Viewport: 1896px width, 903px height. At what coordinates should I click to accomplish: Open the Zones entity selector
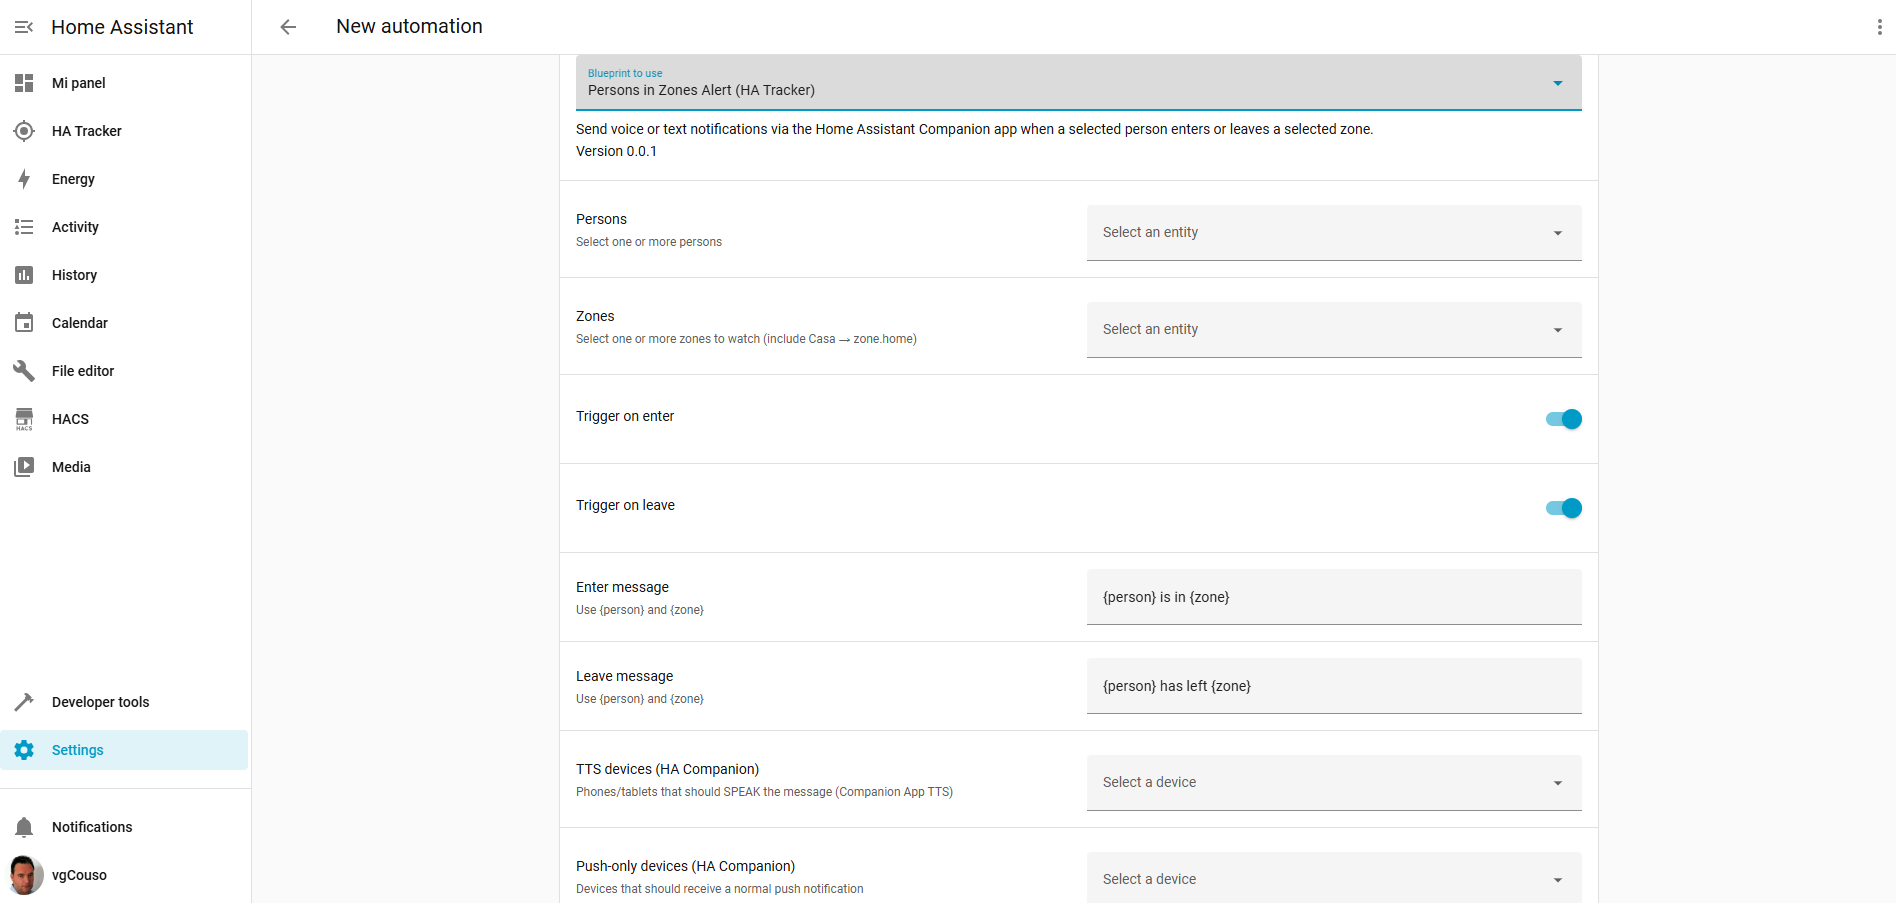1334,330
